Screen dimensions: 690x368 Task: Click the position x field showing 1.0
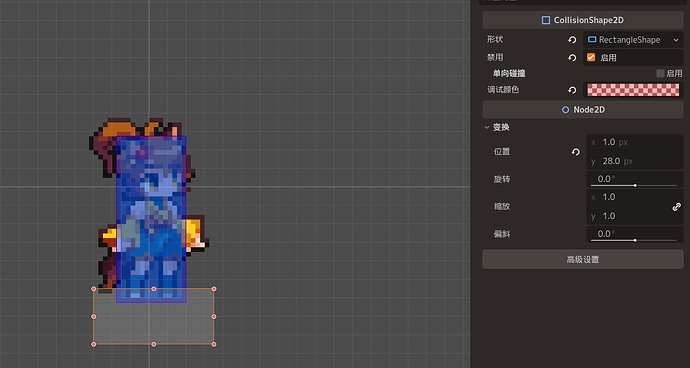click(635, 143)
